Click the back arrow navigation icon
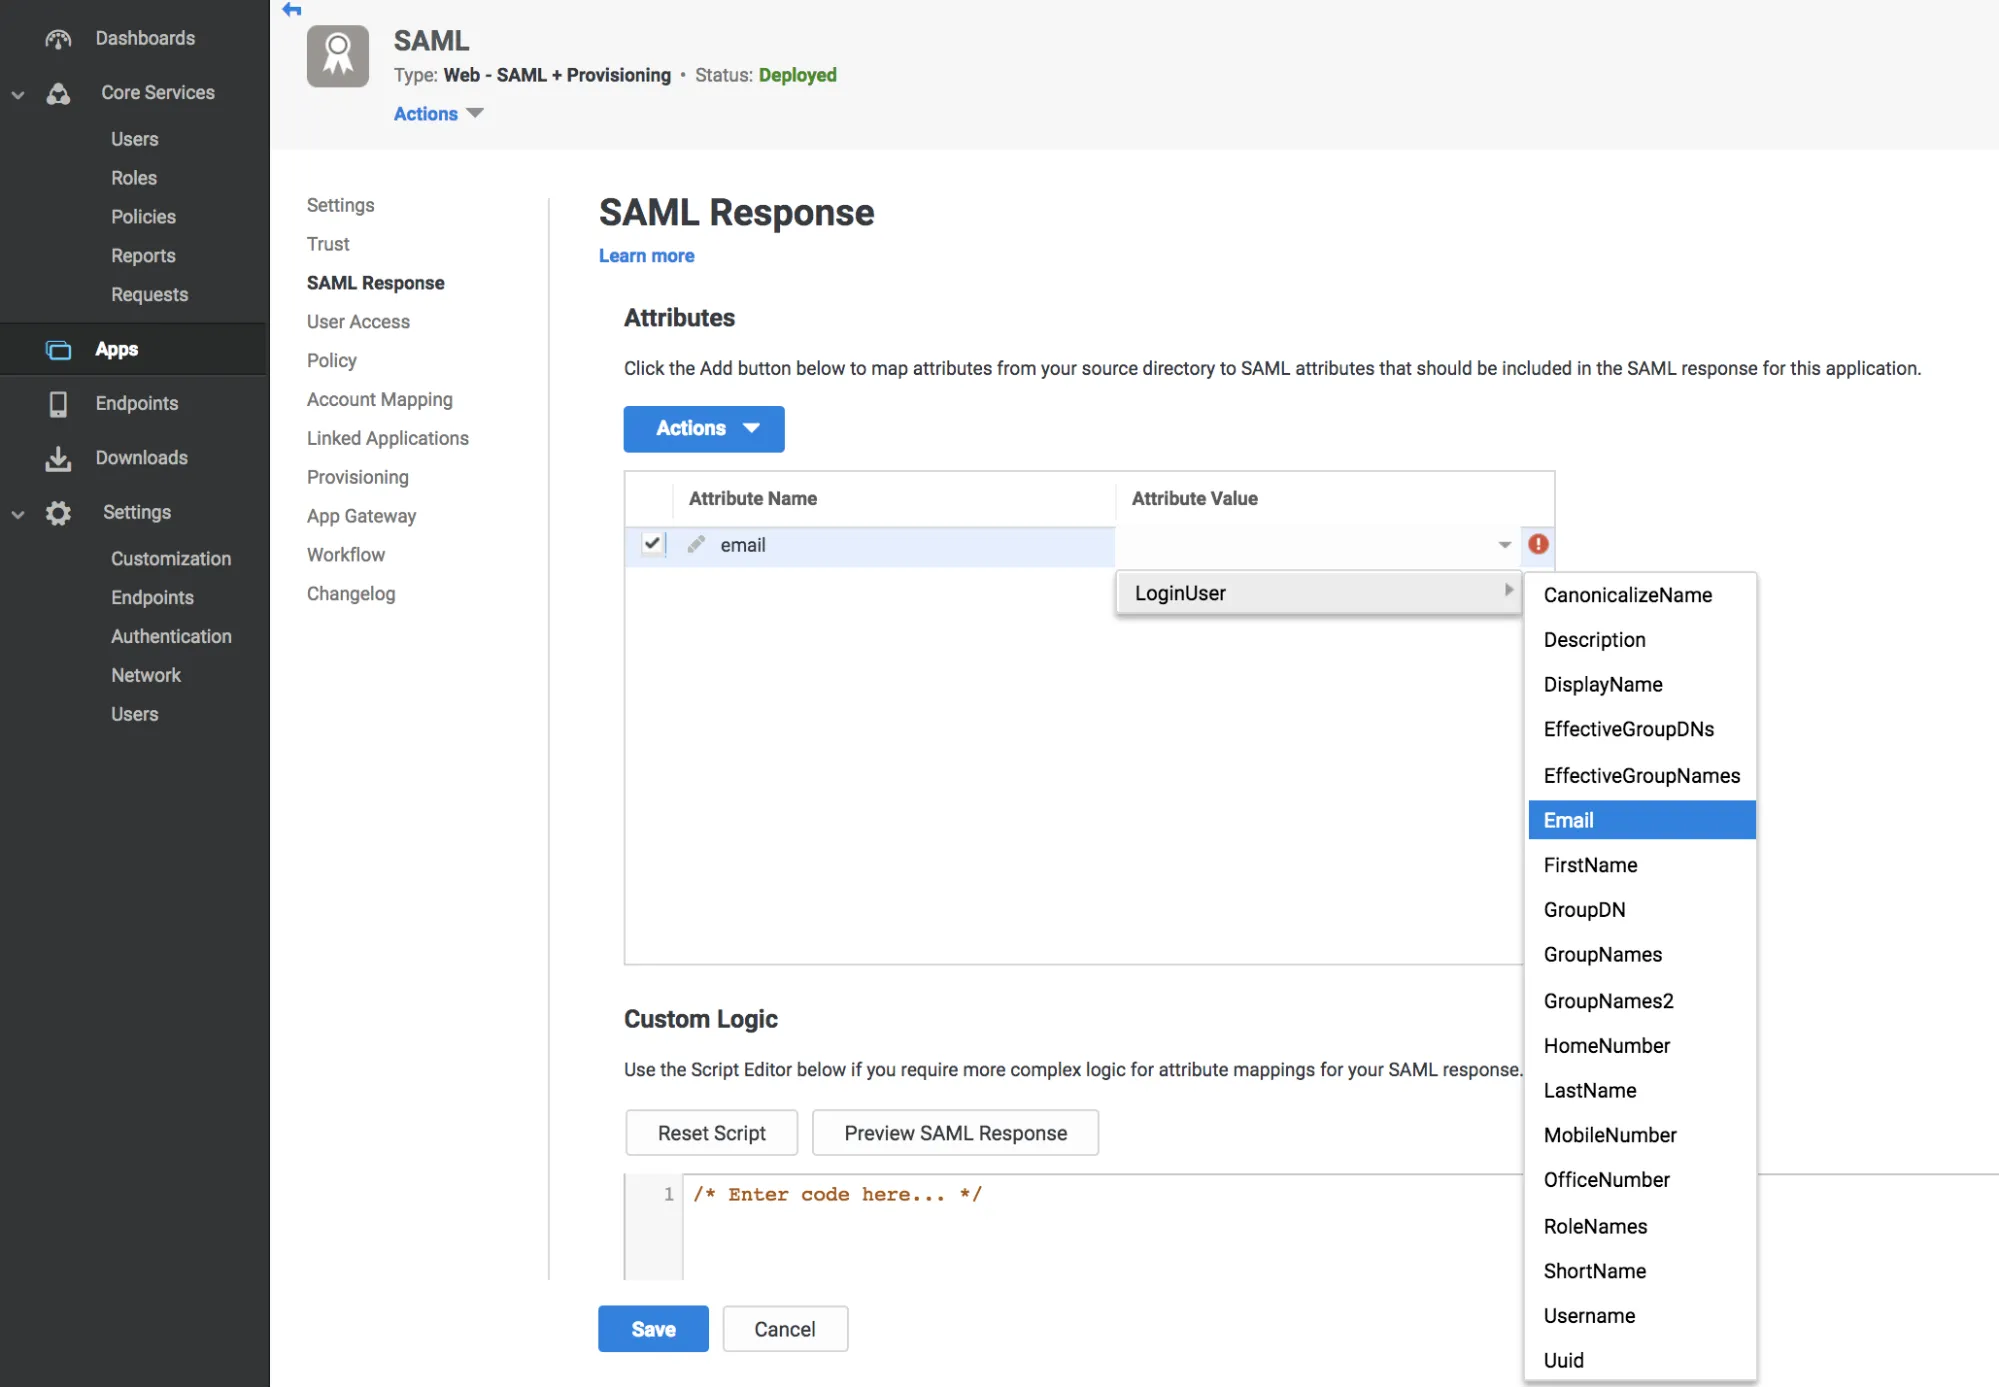This screenshot has width=1999, height=1388. (x=292, y=9)
